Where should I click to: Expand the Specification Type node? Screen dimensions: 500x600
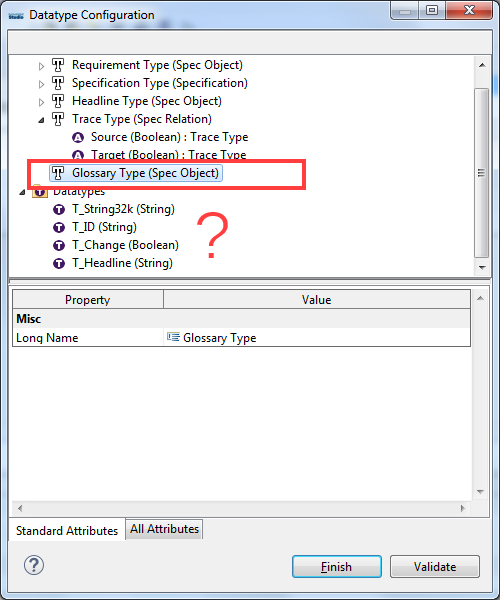point(41,84)
